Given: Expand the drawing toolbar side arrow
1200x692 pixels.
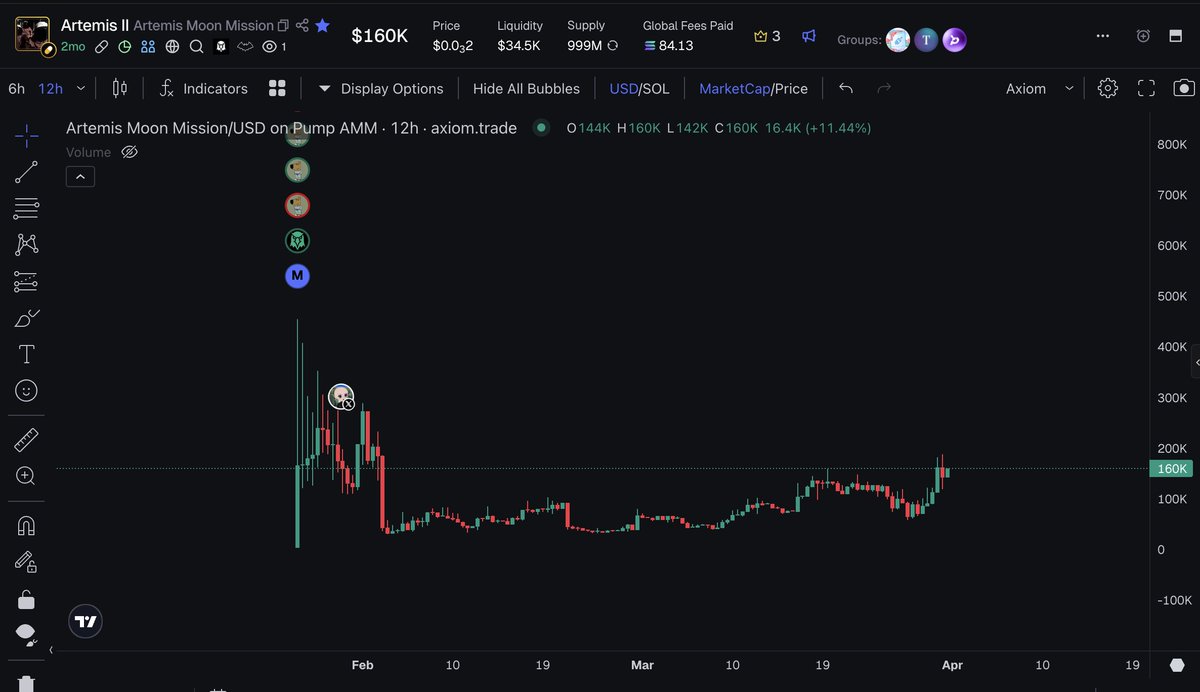Looking at the screenshot, I should pyautogui.click(x=51, y=650).
